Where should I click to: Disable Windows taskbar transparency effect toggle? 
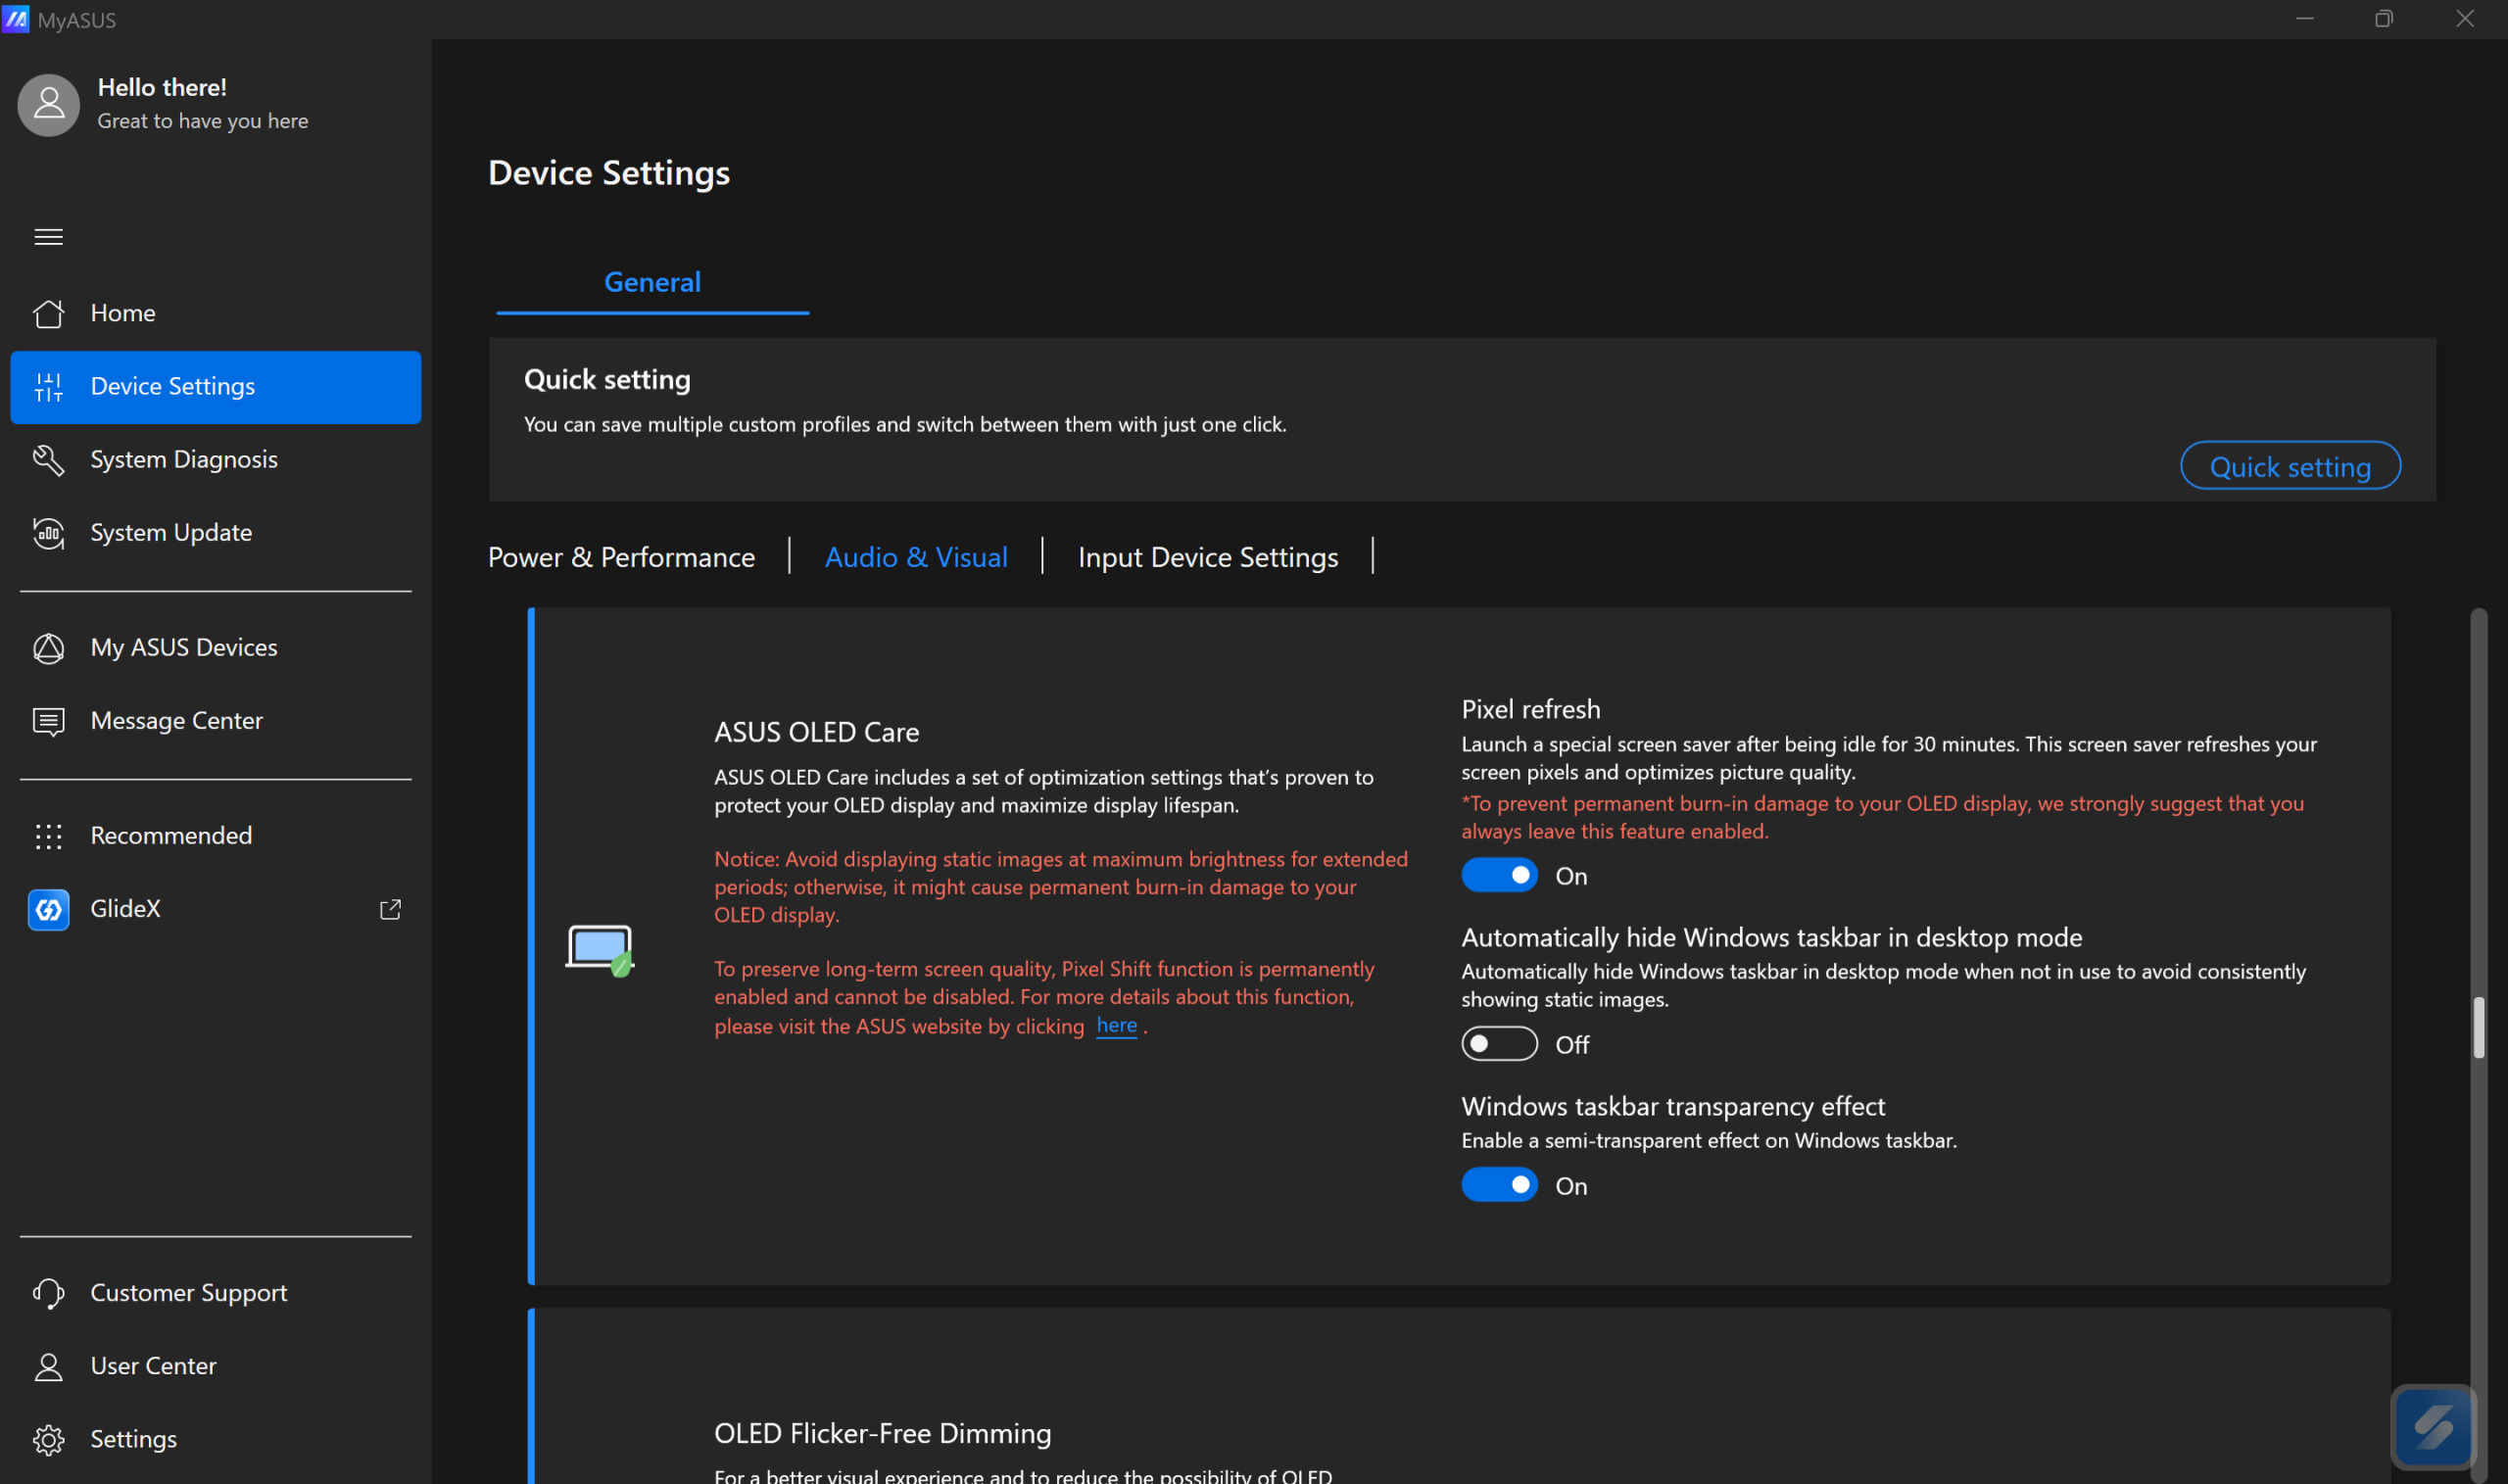coord(1498,1185)
